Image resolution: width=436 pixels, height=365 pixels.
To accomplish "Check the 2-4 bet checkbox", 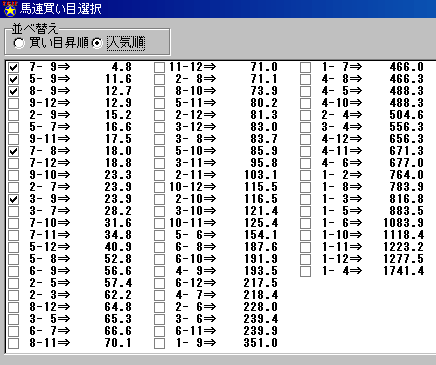I will pos(305,115).
